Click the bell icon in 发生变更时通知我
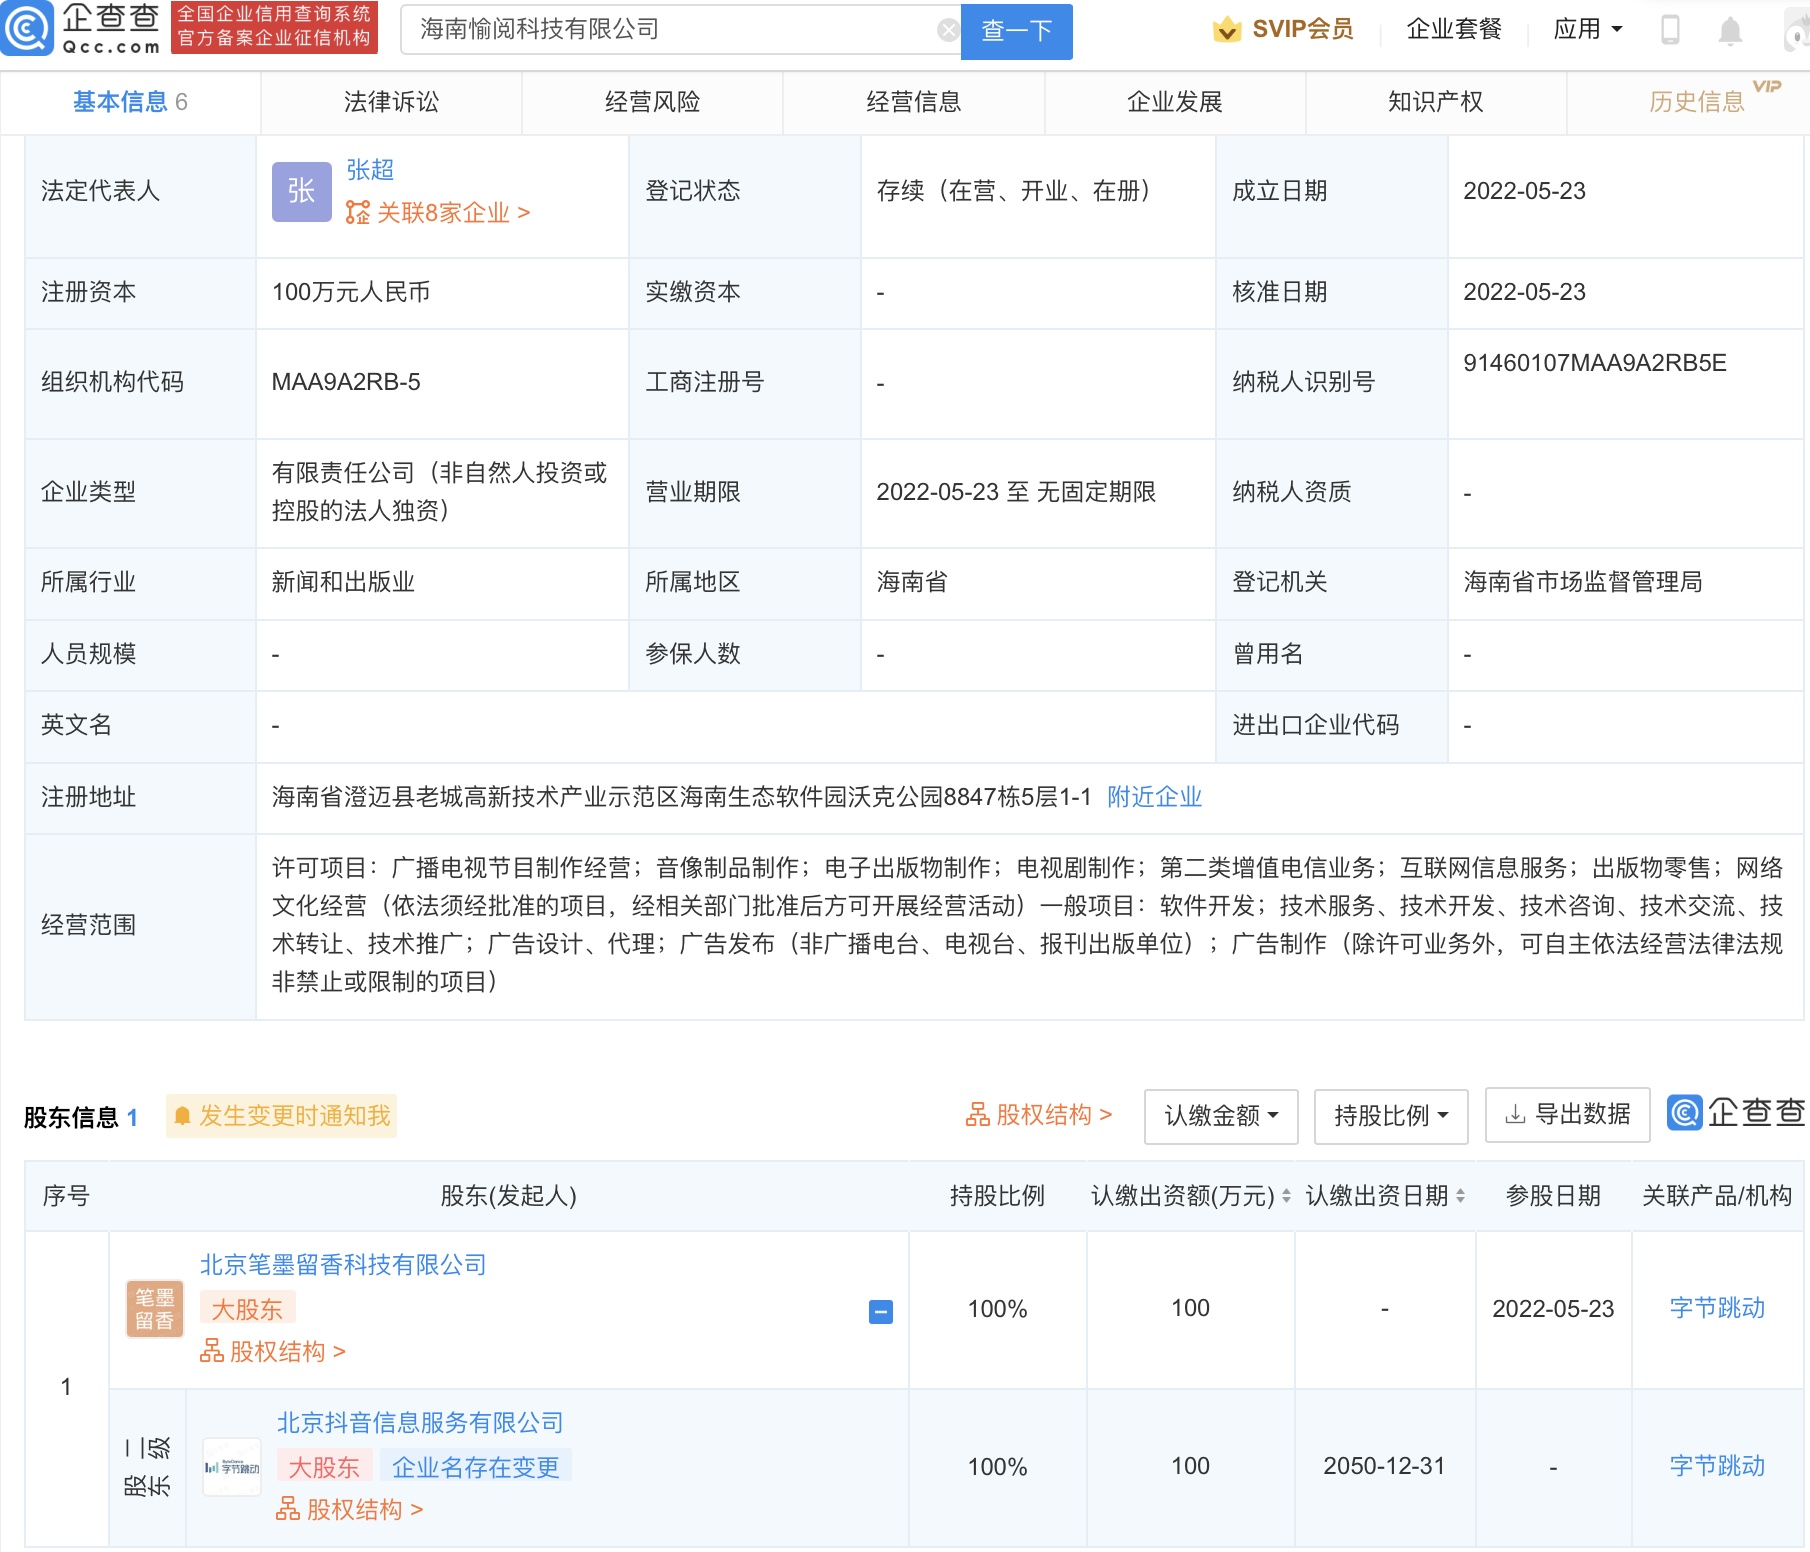The height and width of the screenshot is (1552, 1810). tap(182, 1116)
